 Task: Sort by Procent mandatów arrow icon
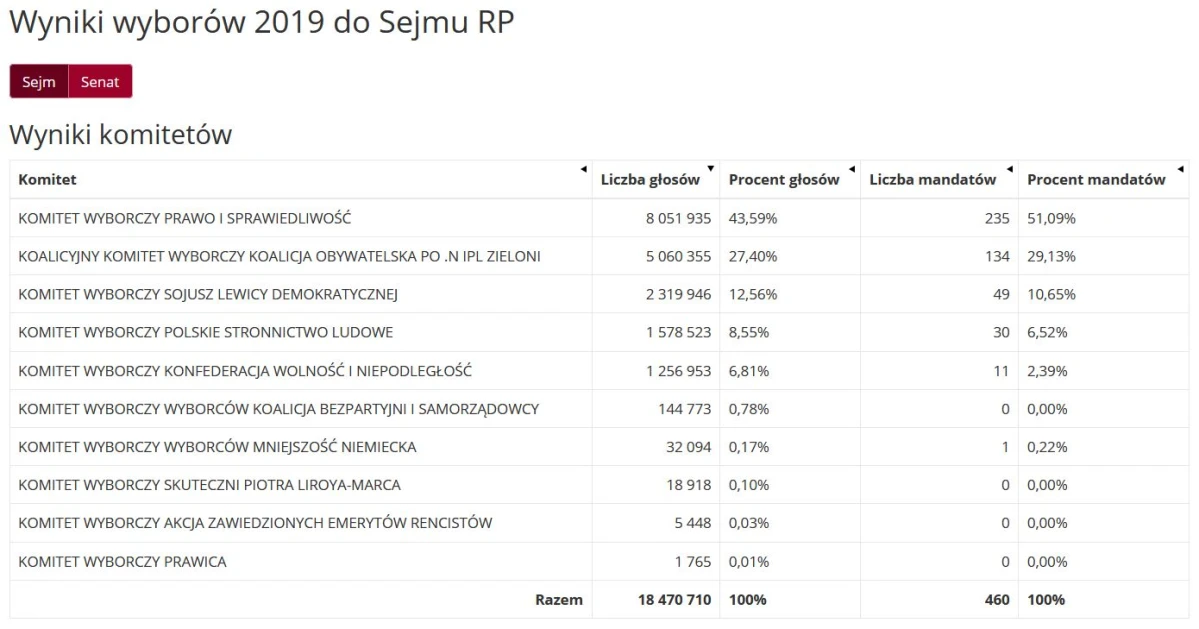1181,169
